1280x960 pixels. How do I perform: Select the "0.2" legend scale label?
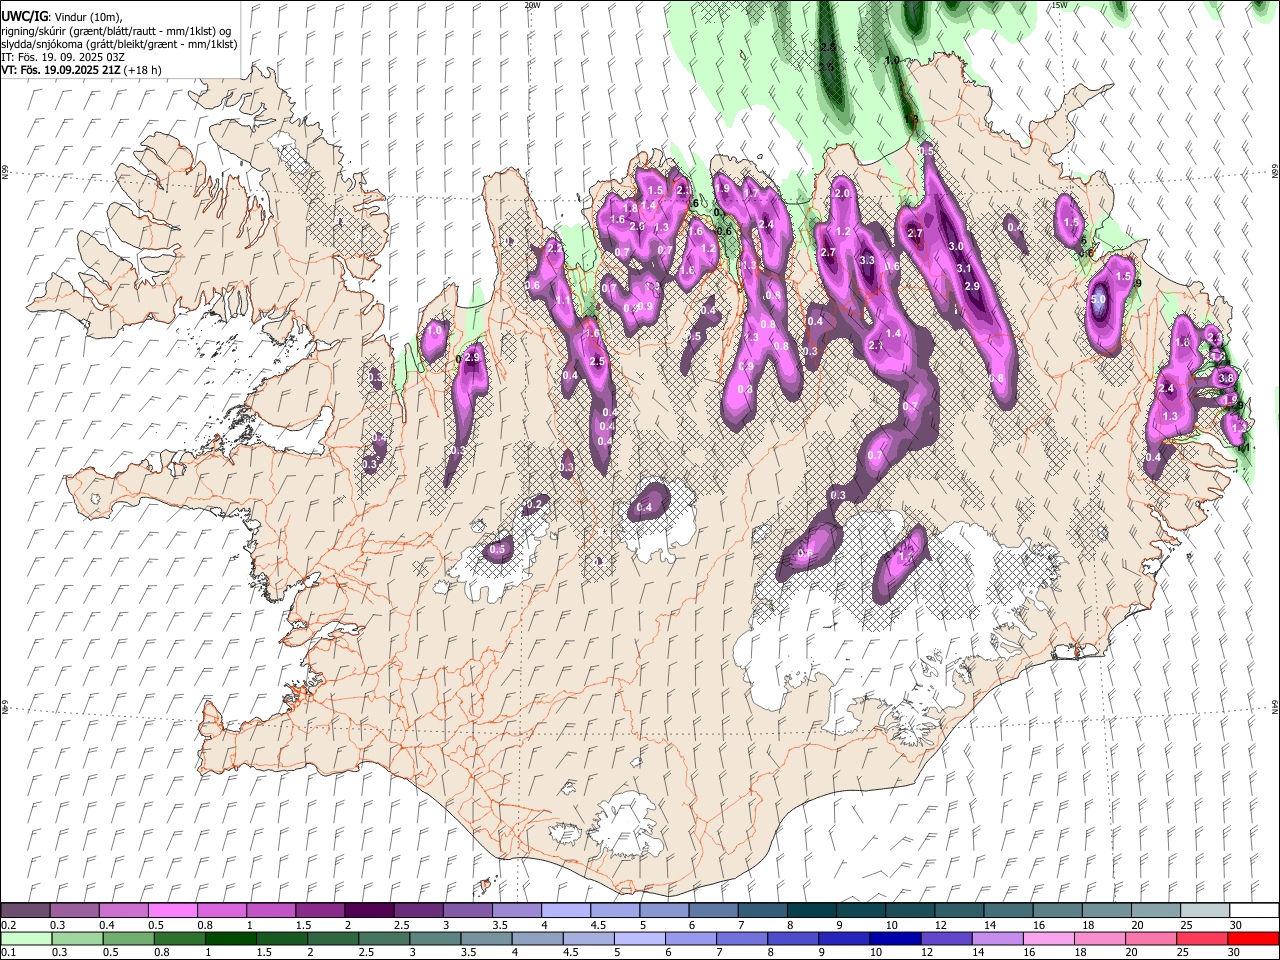[x=8, y=925]
